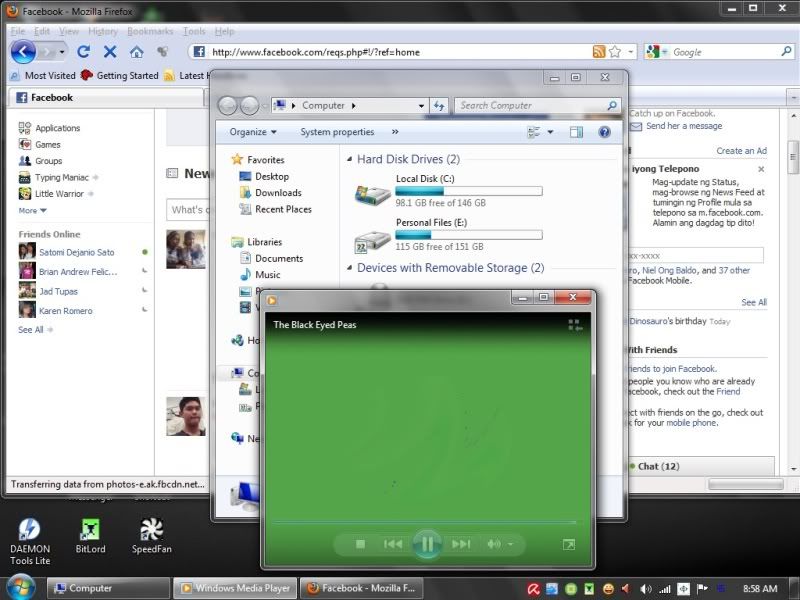
Task: Mute Media Player volume speaker icon
Action: coord(493,544)
